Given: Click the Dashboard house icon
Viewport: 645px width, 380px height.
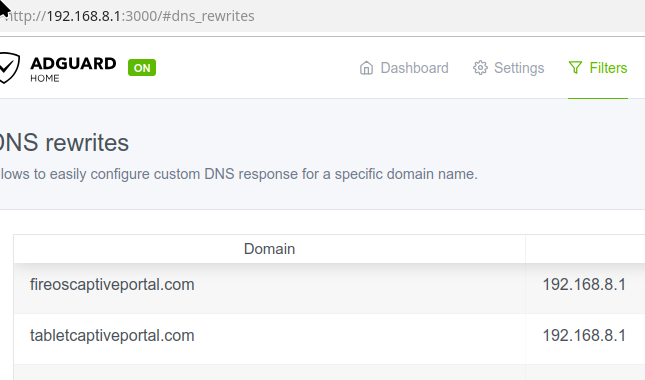Looking at the screenshot, I should click(366, 68).
